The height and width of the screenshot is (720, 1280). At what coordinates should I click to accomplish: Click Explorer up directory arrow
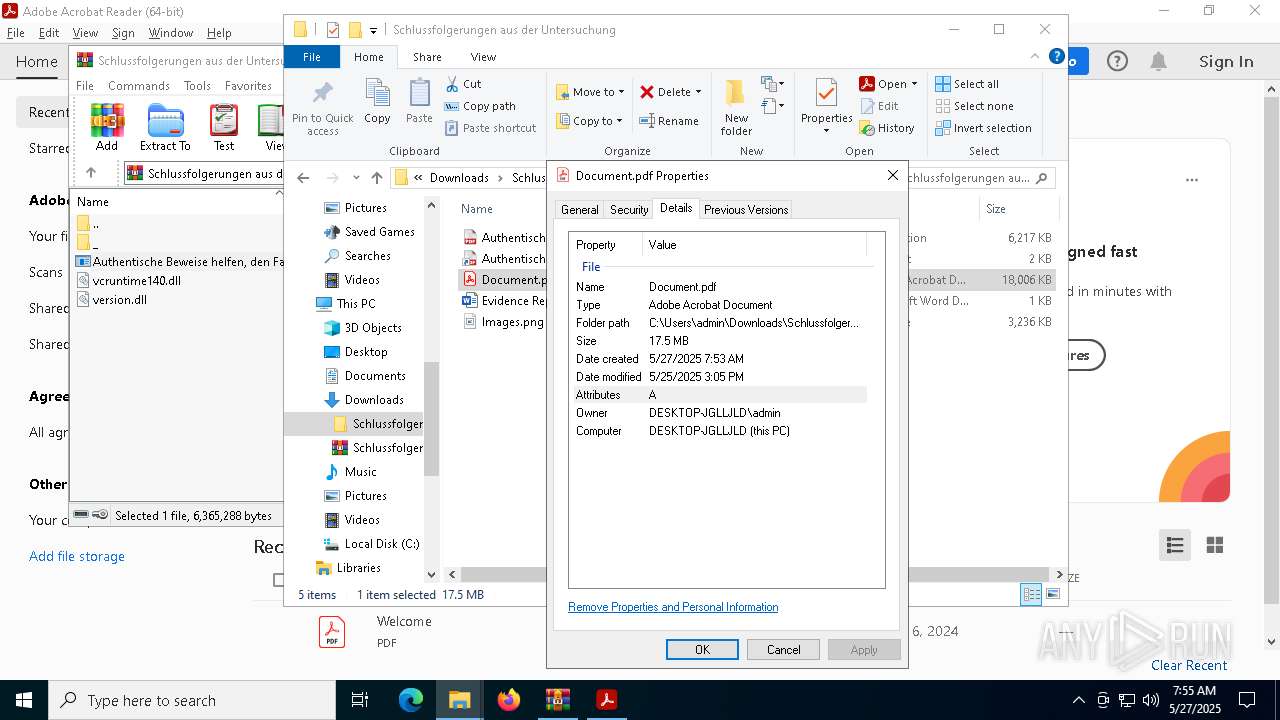[377, 178]
